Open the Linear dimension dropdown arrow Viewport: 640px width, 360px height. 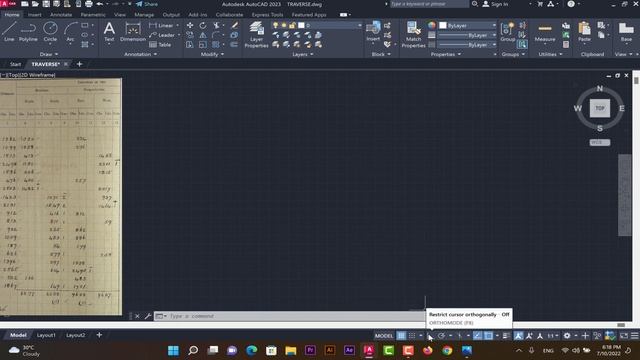(x=177, y=25)
